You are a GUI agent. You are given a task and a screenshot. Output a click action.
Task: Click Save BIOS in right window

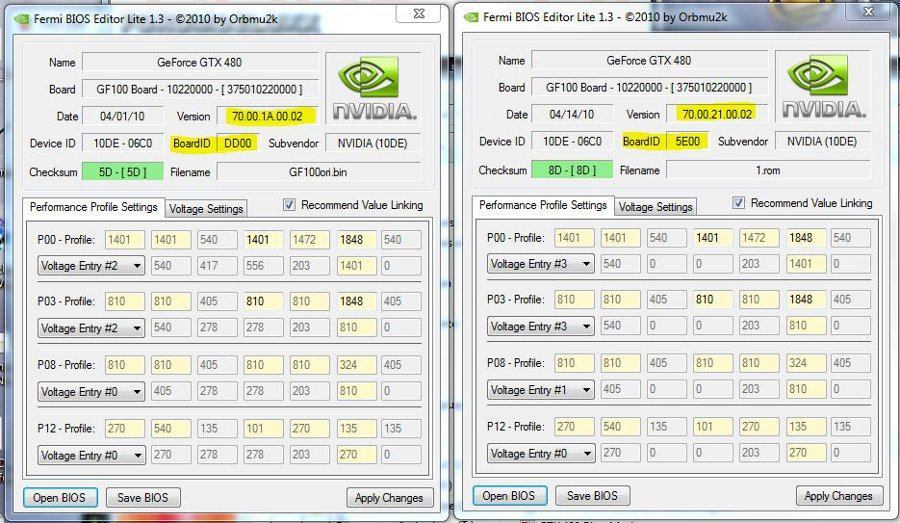point(592,496)
